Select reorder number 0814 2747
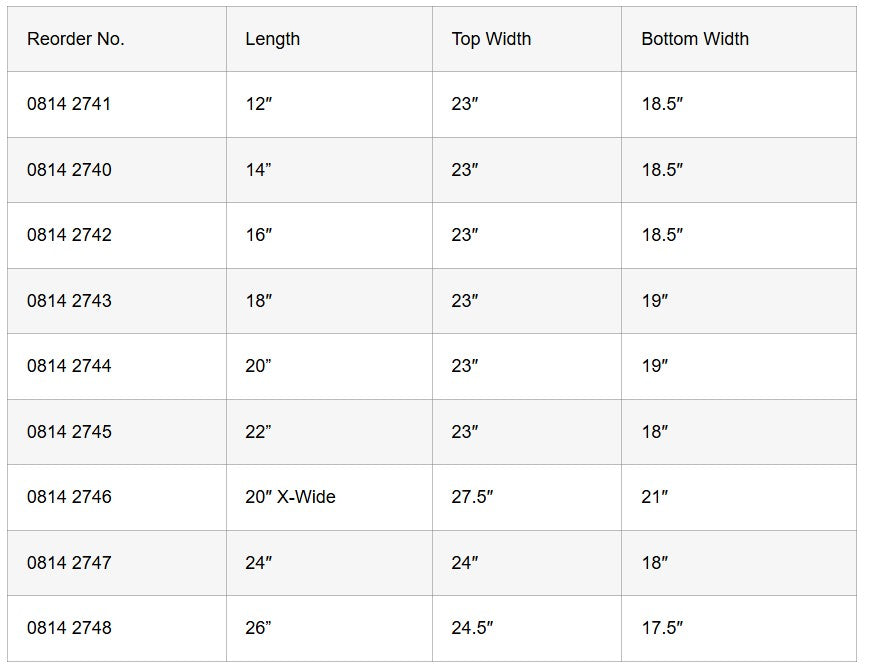 coord(69,563)
